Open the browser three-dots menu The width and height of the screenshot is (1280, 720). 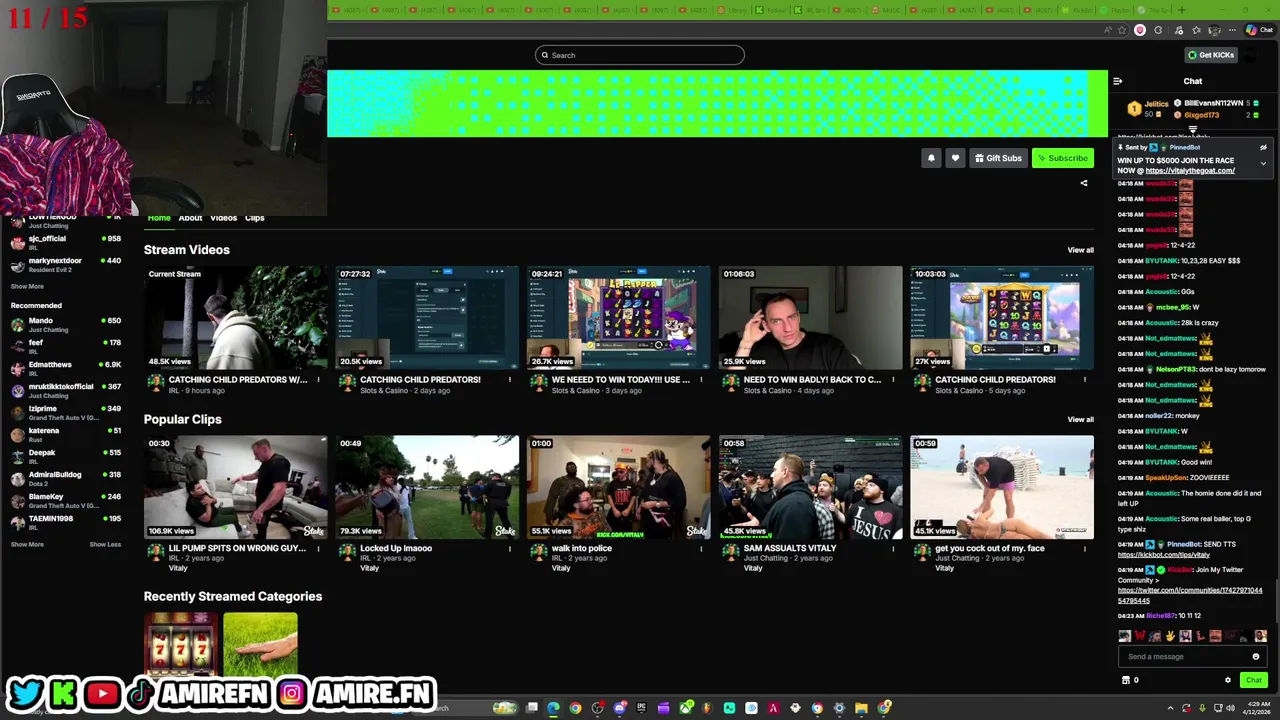pos(1232,30)
